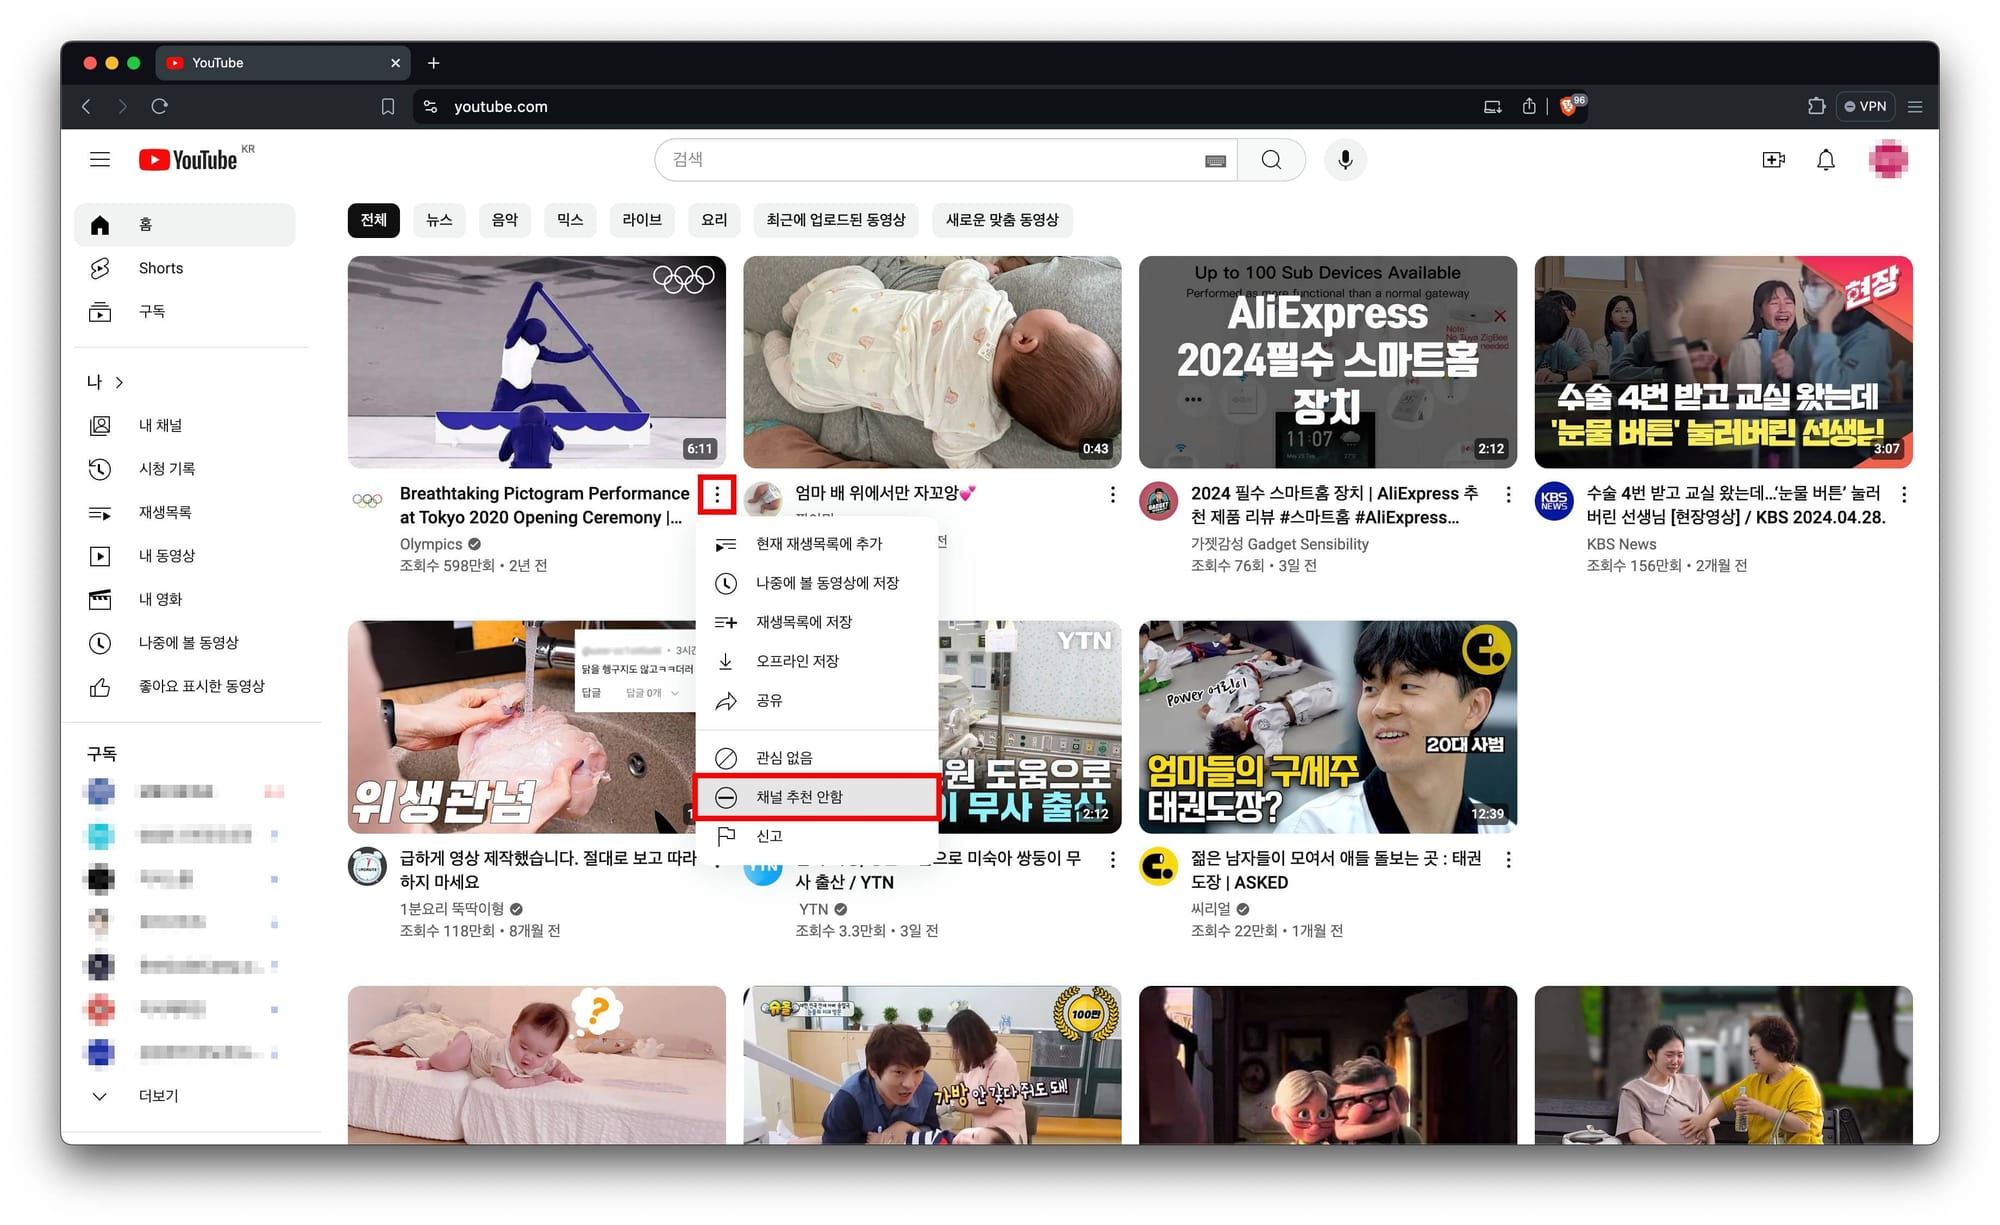Open 내 영화 in sidebar
Screen dimensions: 2000x1225
[x=185, y=599]
